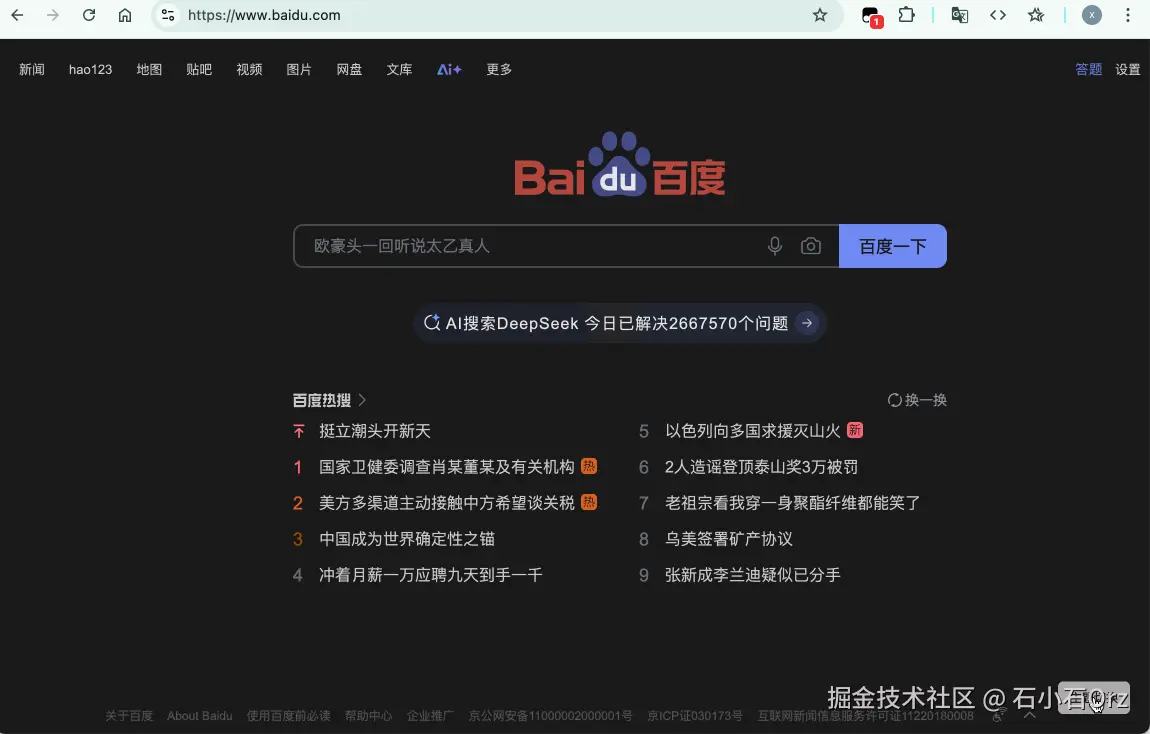Click the arrow in the AI搜索DeepSeek banner
The height and width of the screenshot is (734, 1150).
807,323
